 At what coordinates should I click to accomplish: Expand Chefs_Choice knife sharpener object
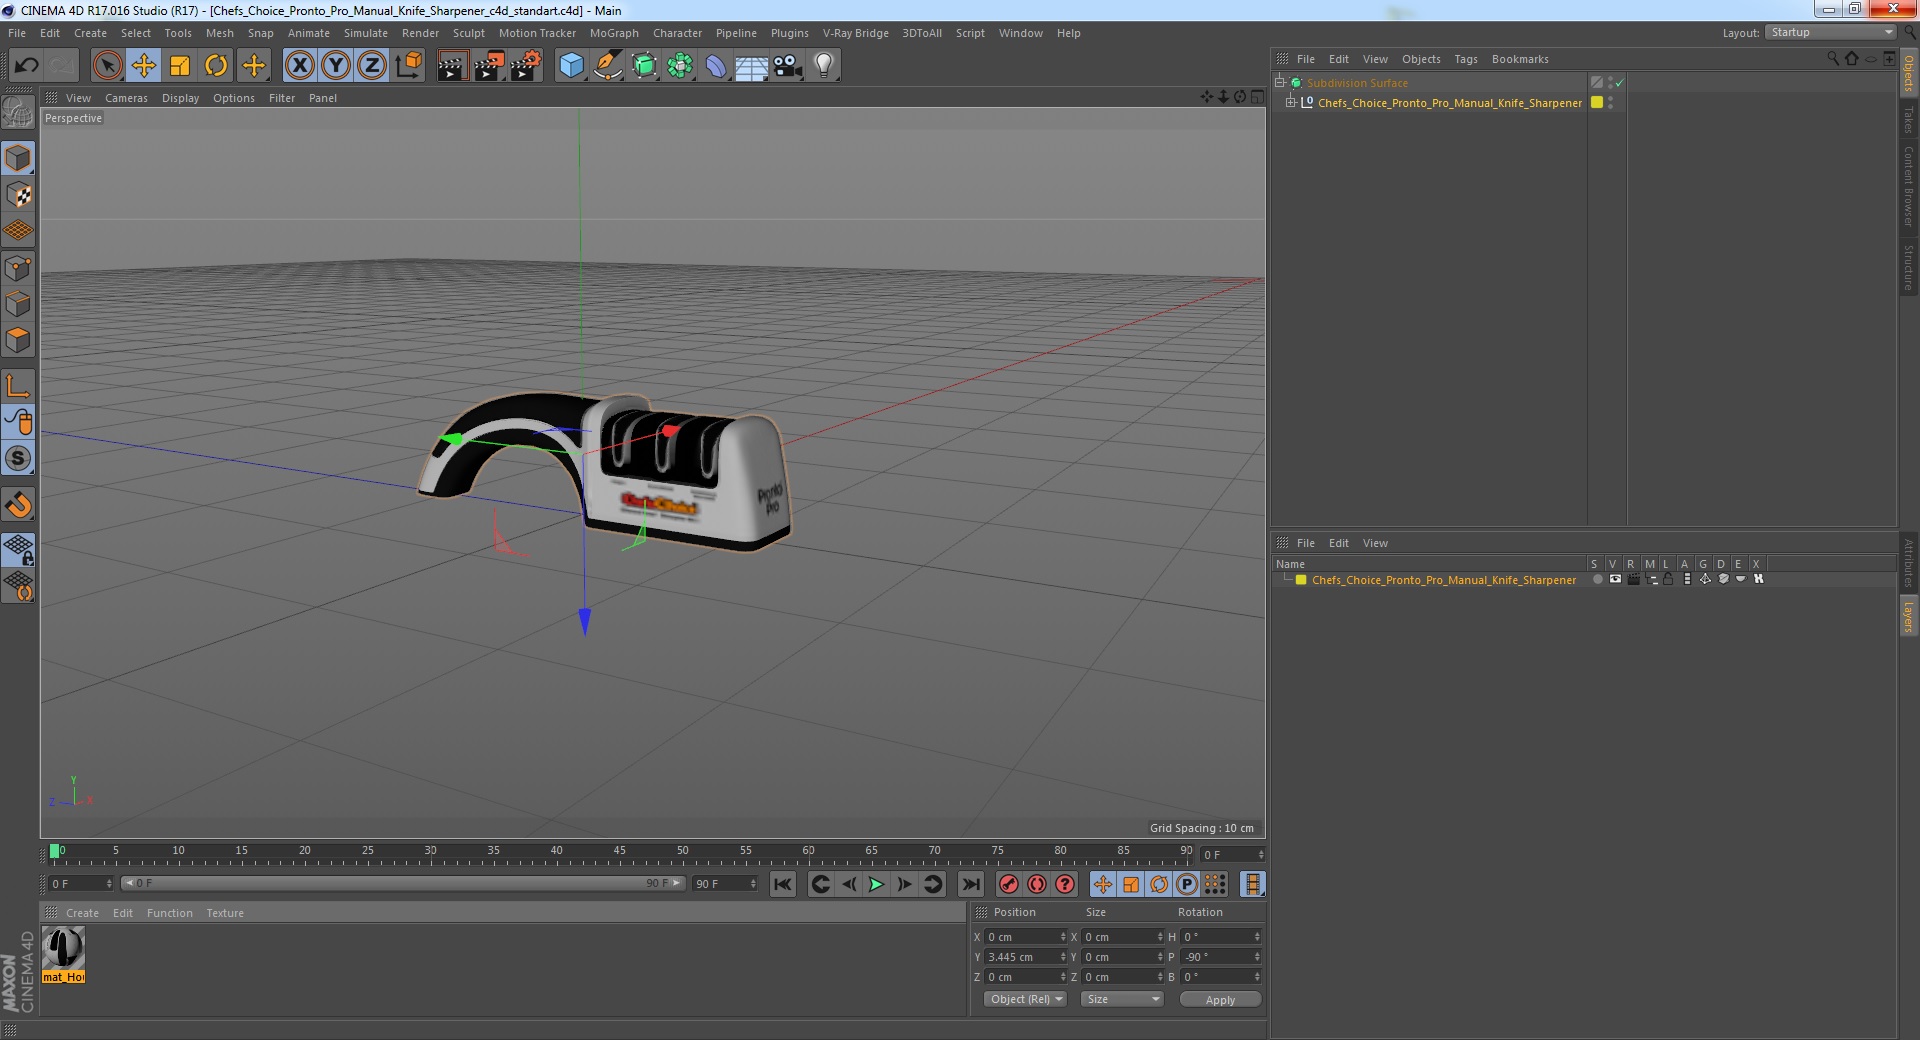pyautogui.click(x=1290, y=102)
